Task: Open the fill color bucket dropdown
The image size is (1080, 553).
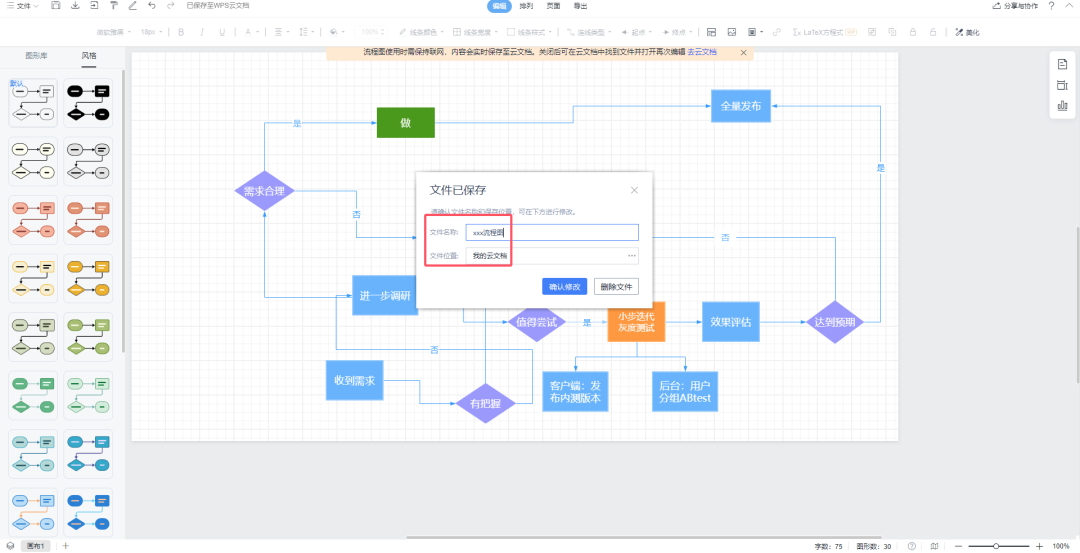Action: [x=336, y=32]
